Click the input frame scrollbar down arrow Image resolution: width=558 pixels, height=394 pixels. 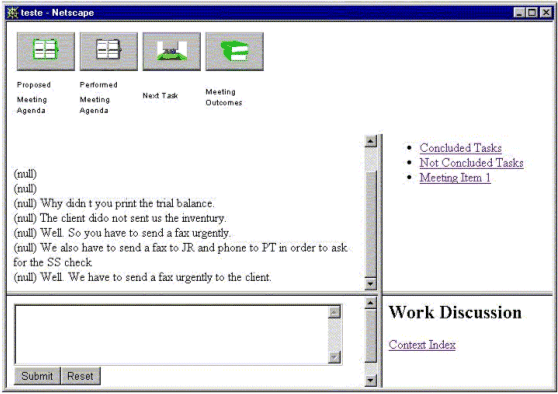click(x=370, y=380)
